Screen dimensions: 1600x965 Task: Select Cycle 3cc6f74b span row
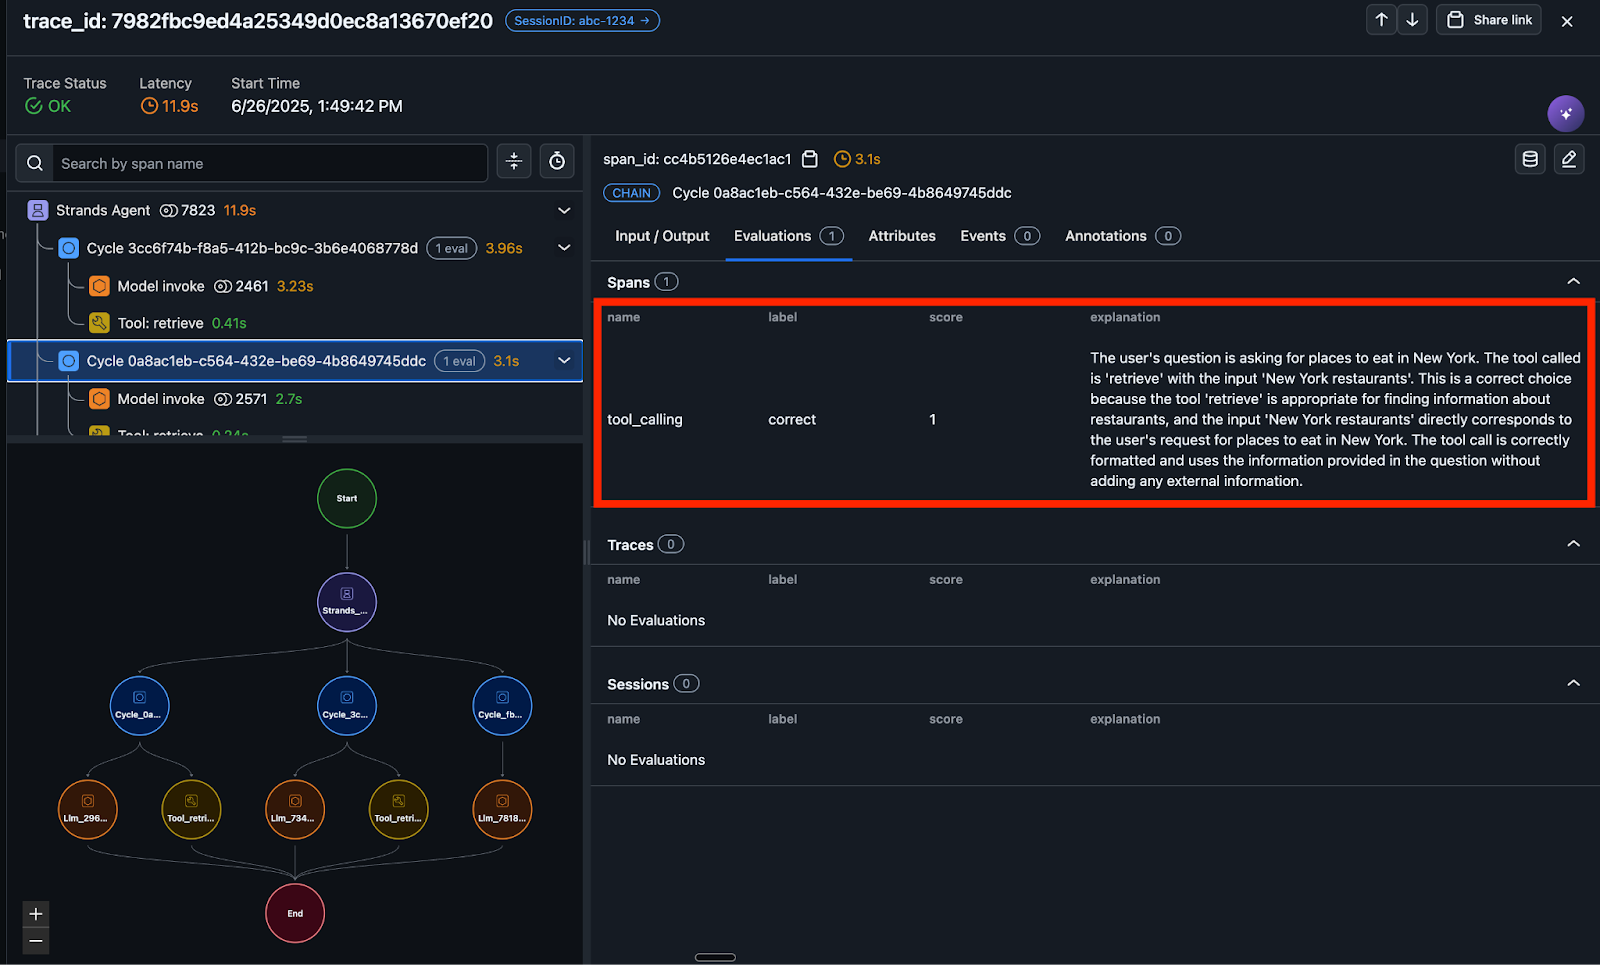coord(295,248)
